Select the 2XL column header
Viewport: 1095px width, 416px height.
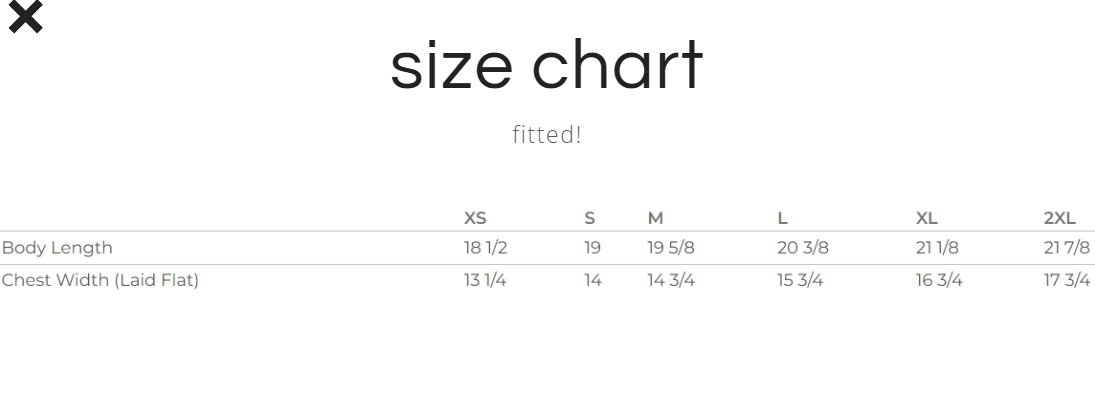tap(1059, 218)
